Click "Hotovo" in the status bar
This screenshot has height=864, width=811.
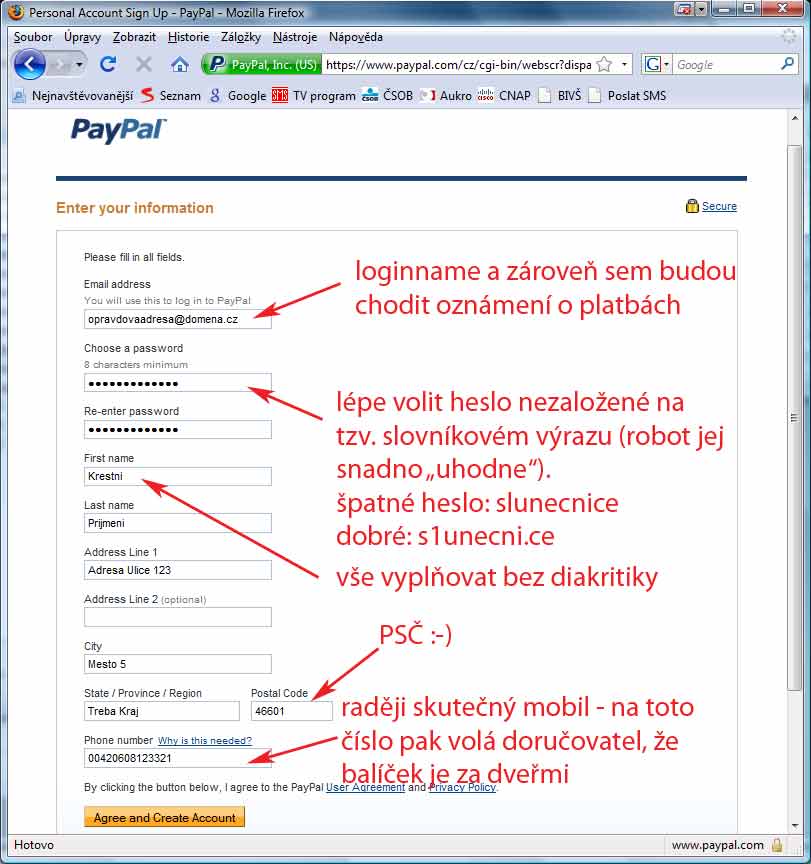click(x=34, y=845)
